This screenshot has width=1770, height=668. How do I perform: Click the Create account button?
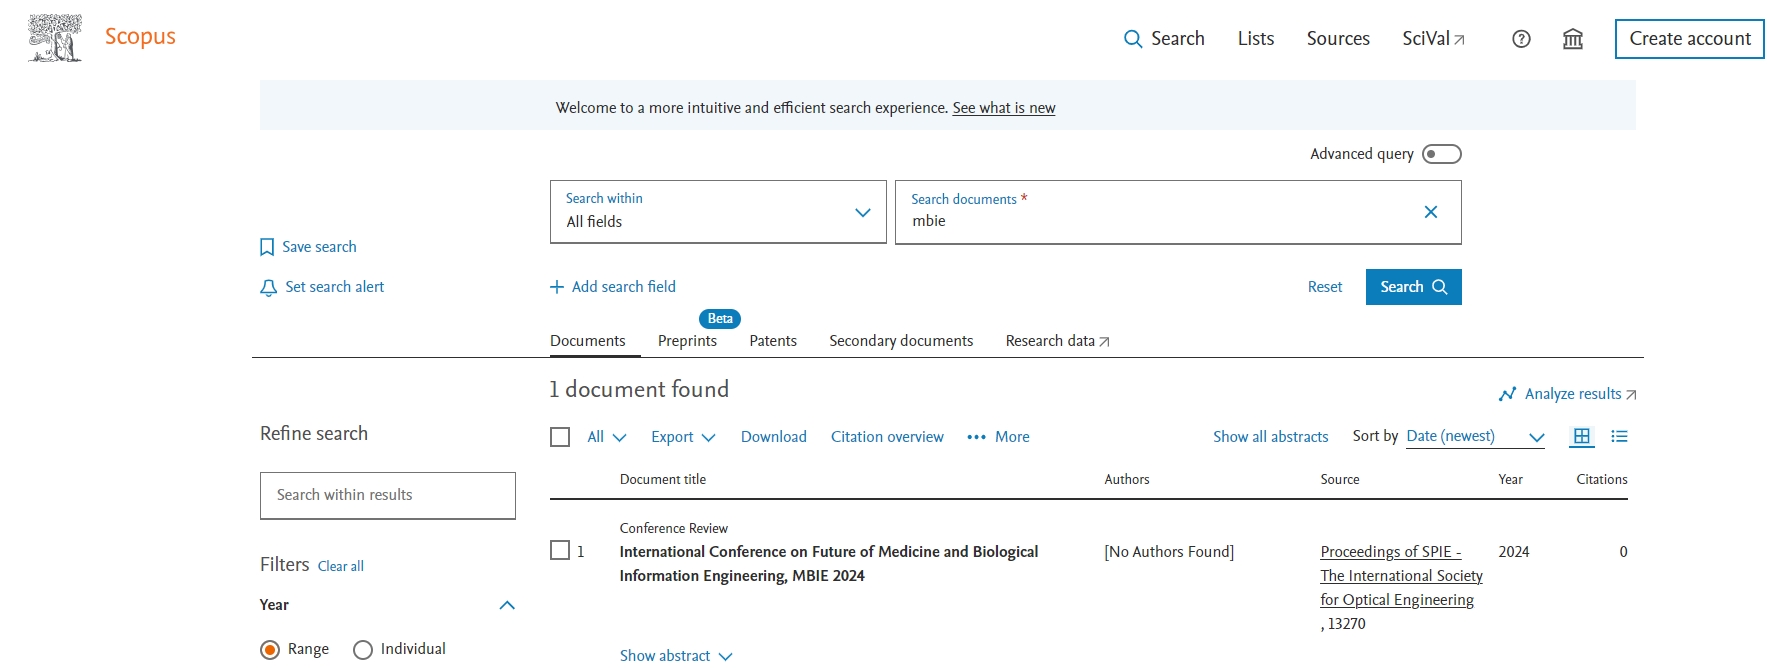1690,39
